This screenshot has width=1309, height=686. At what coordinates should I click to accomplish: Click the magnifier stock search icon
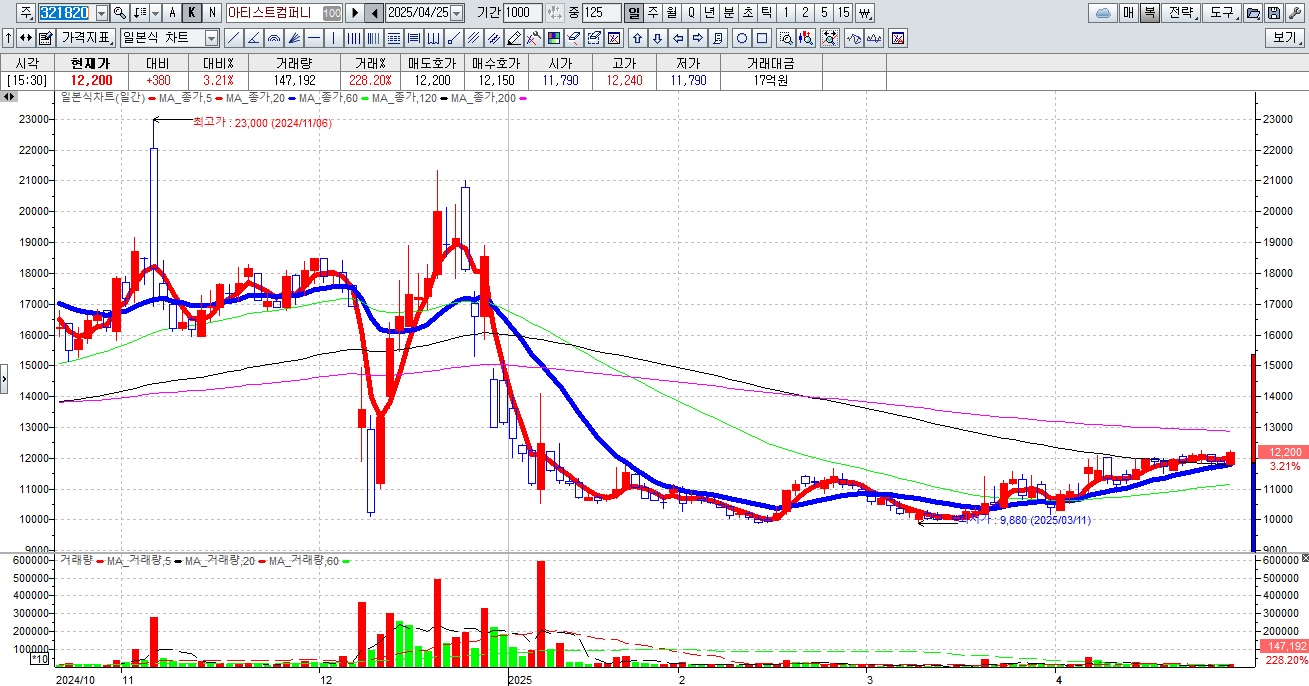119,13
